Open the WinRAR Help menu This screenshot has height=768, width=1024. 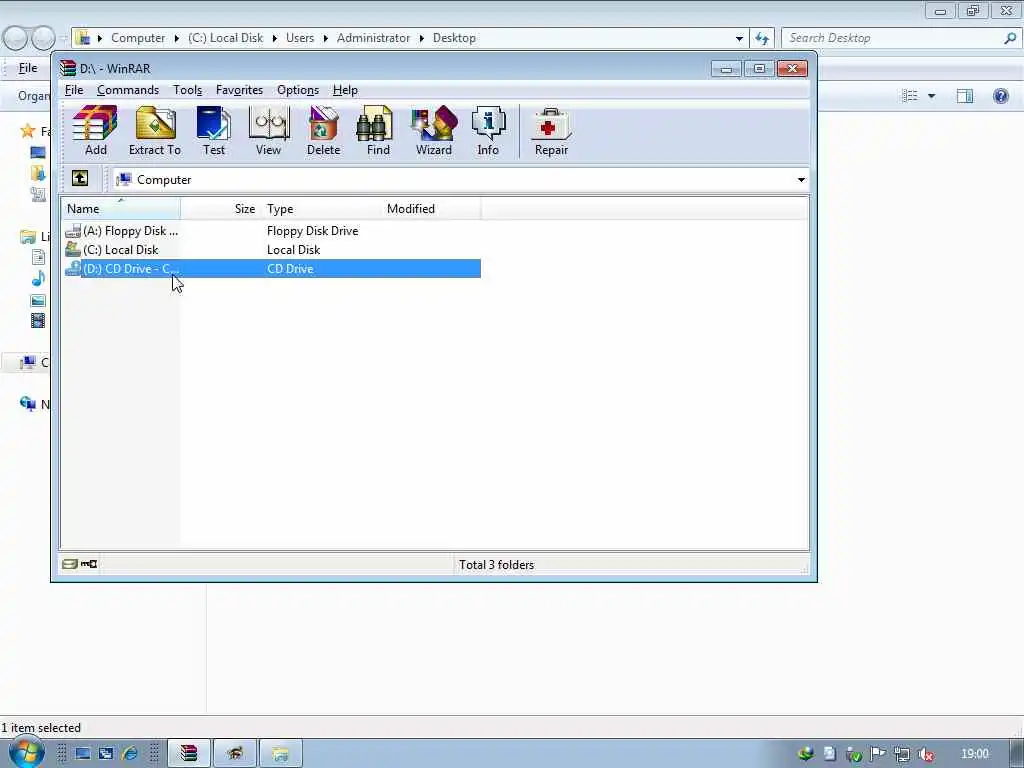pyautogui.click(x=345, y=90)
